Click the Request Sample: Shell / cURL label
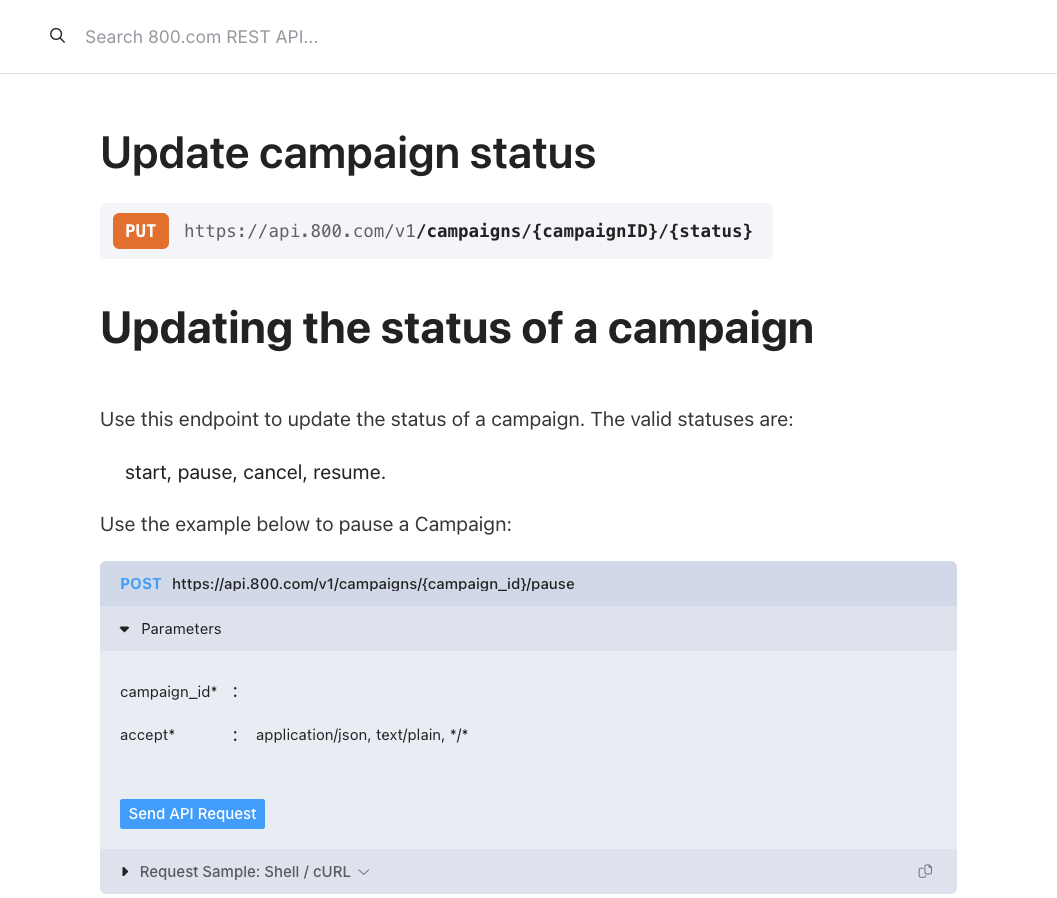Screen dimensions: 1057x898 [245, 872]
